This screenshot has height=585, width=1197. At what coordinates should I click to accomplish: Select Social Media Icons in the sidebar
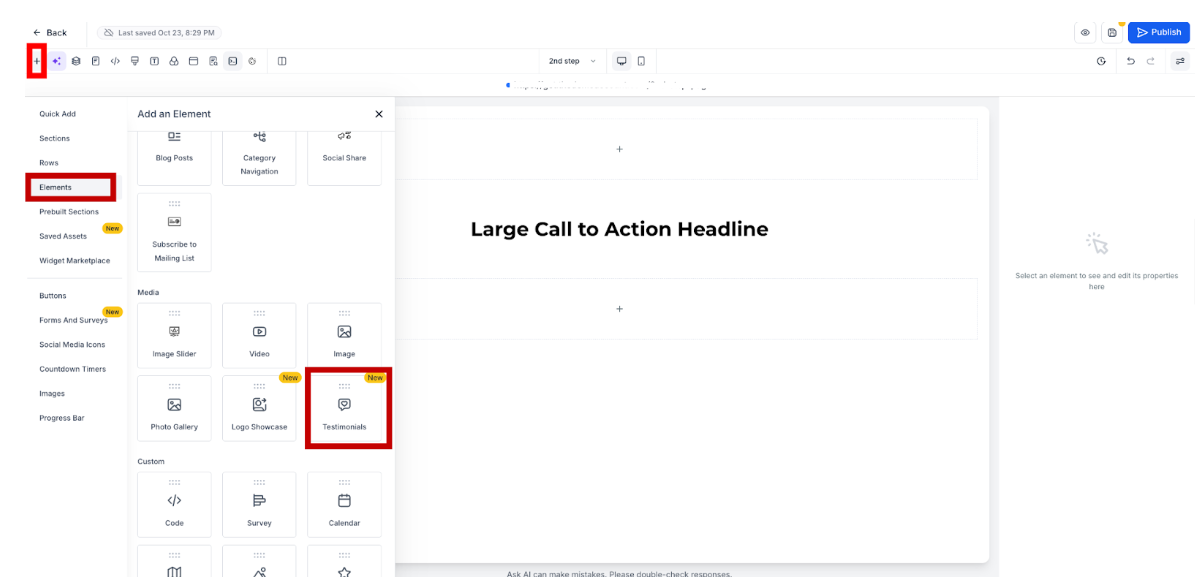73,344
